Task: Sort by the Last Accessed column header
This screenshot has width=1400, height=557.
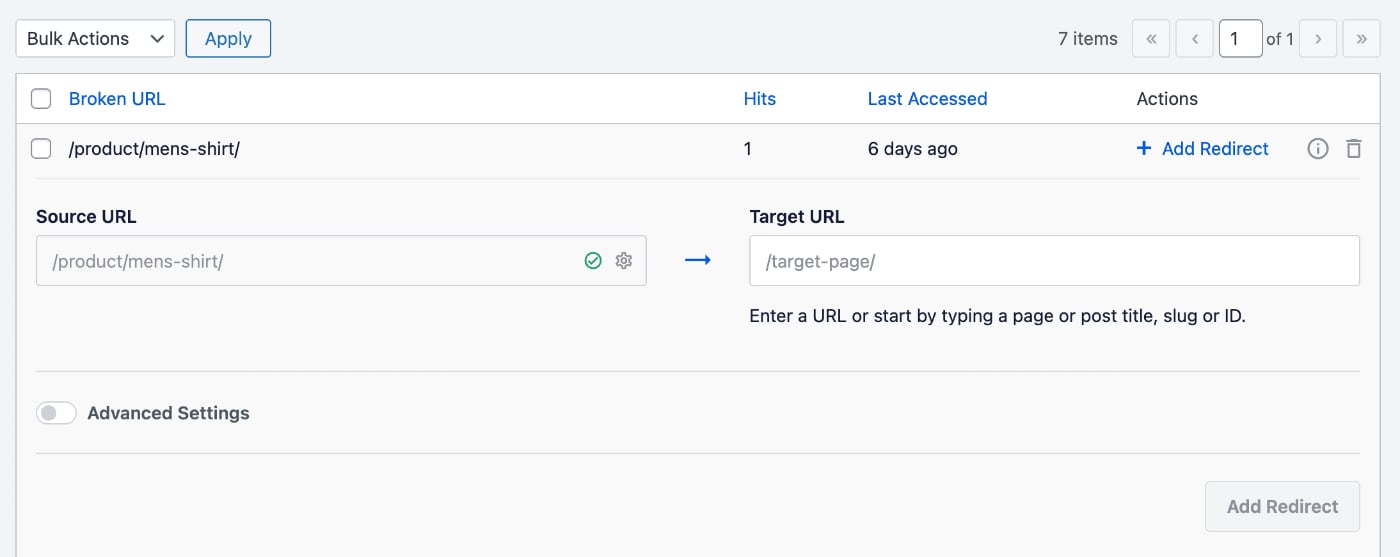Action: [x=927, y=99]
